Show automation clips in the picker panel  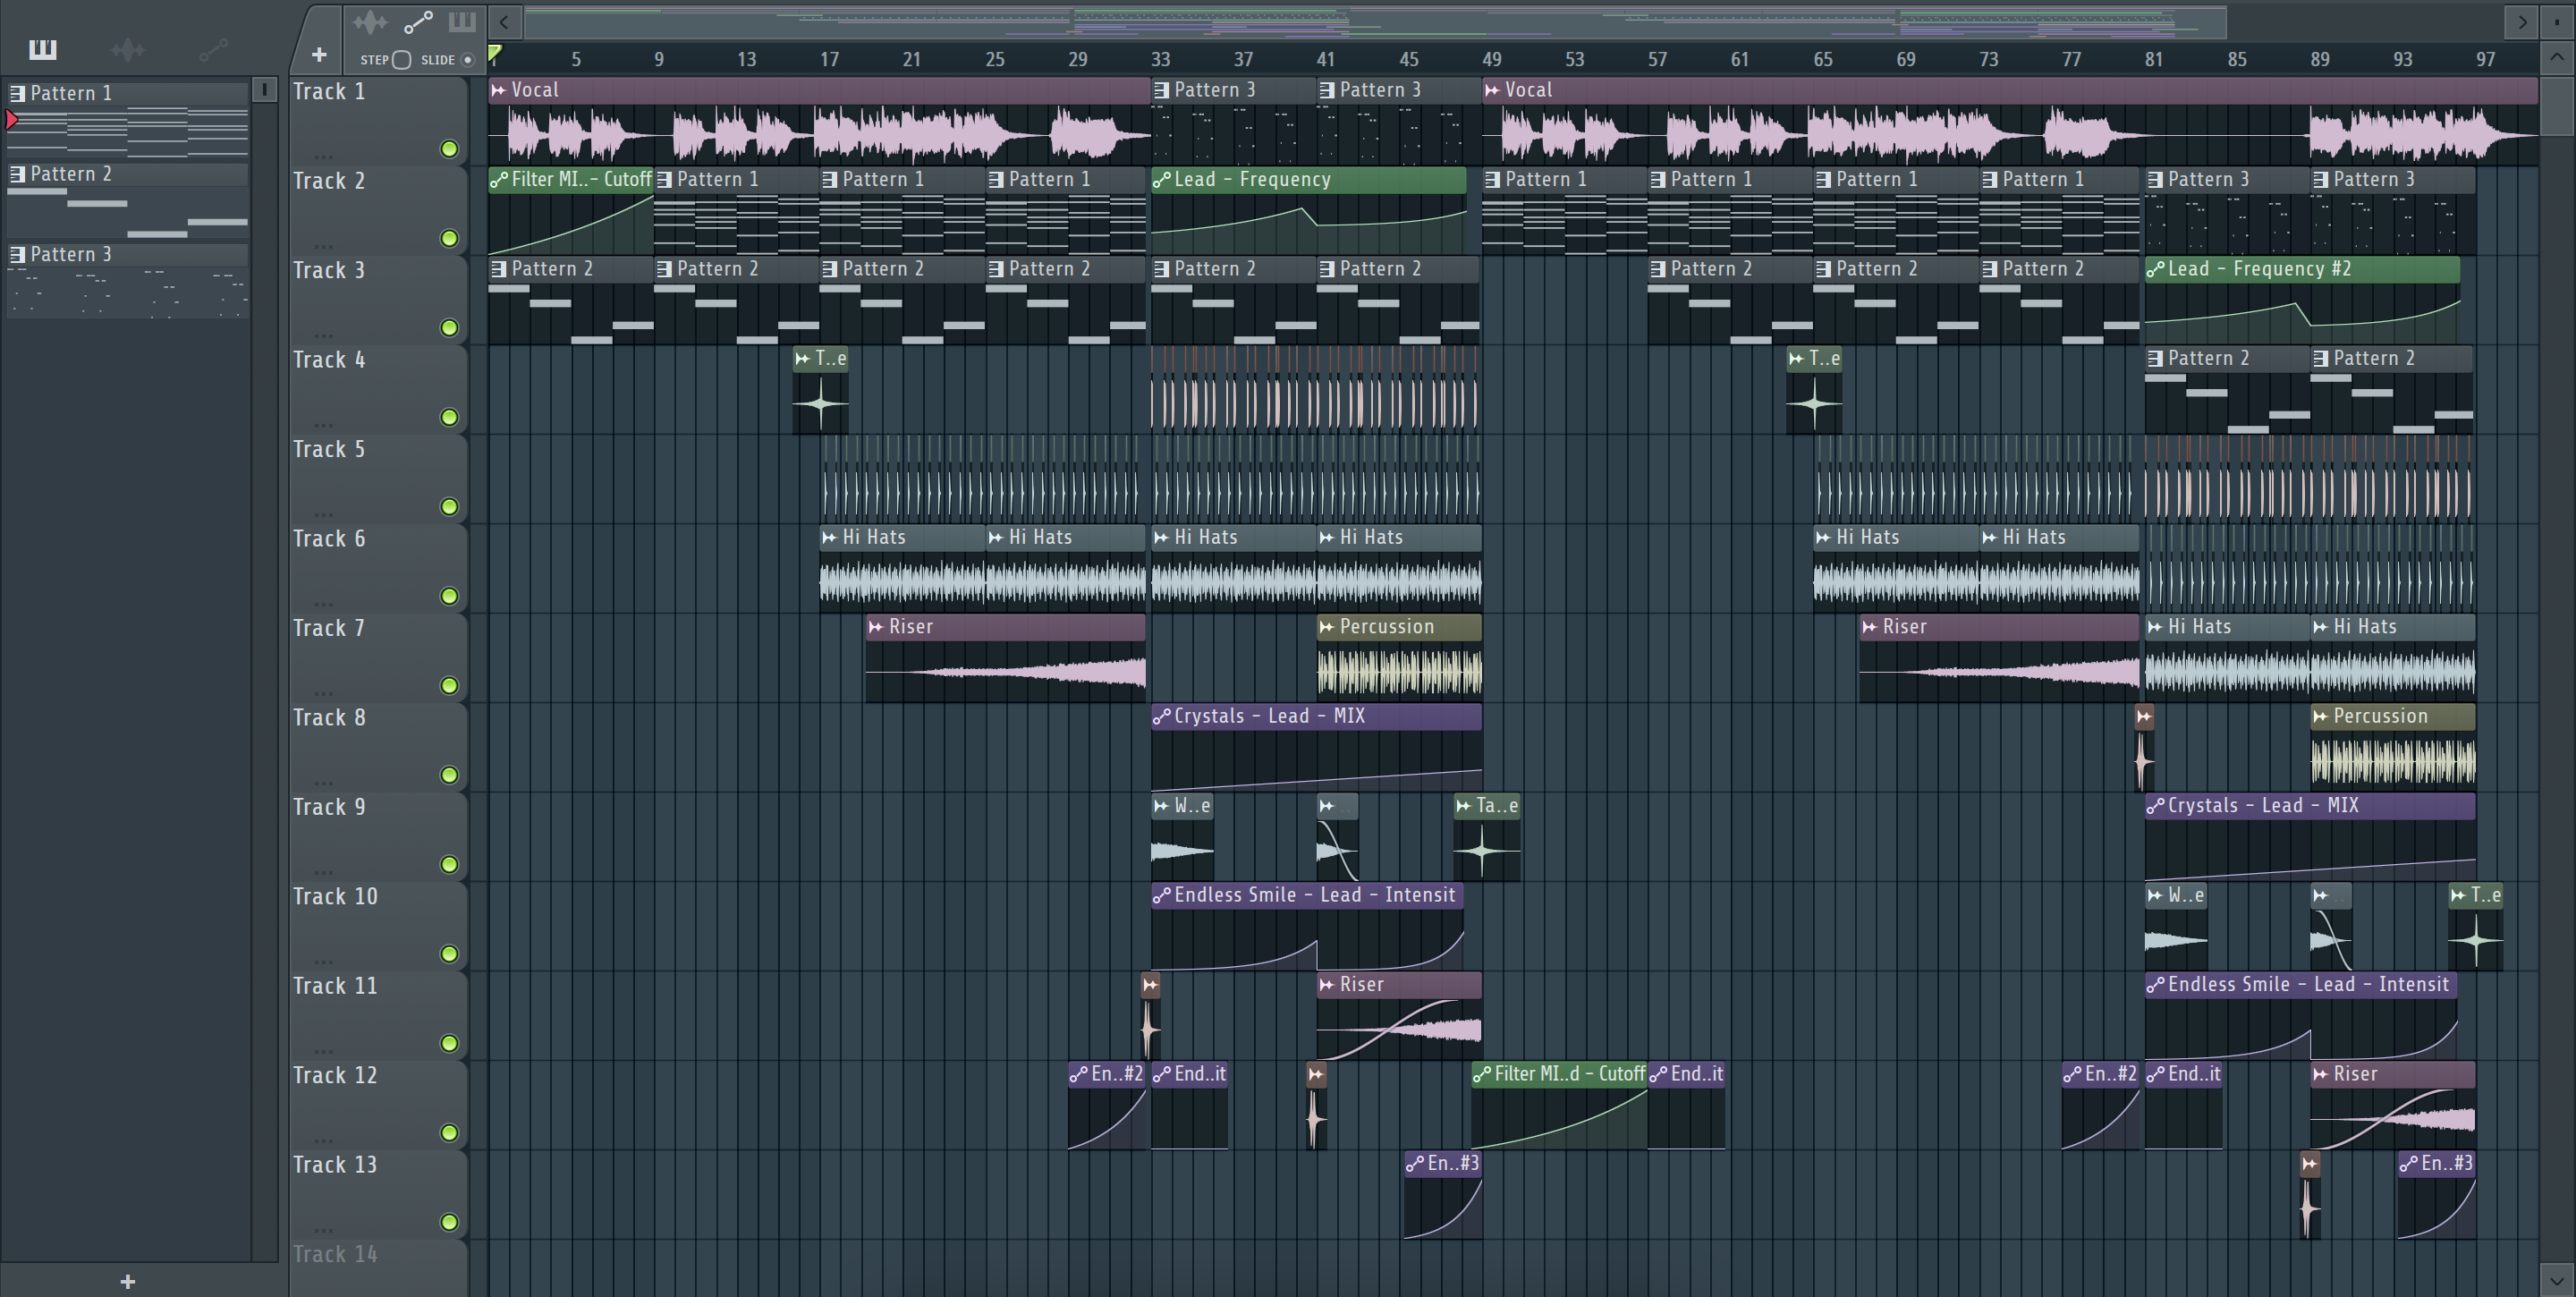pyautogui.click(x=213, y=49)
